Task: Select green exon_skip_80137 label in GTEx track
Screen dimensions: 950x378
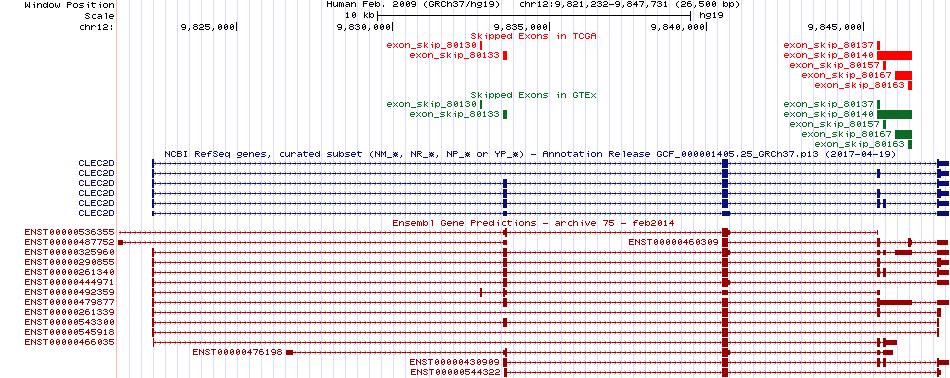Action: pyautogui.click(x=828, y=104)
